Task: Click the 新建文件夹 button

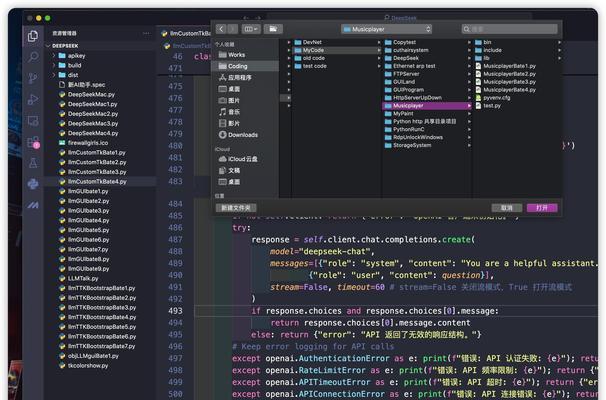Action: (x=236, y=208)
